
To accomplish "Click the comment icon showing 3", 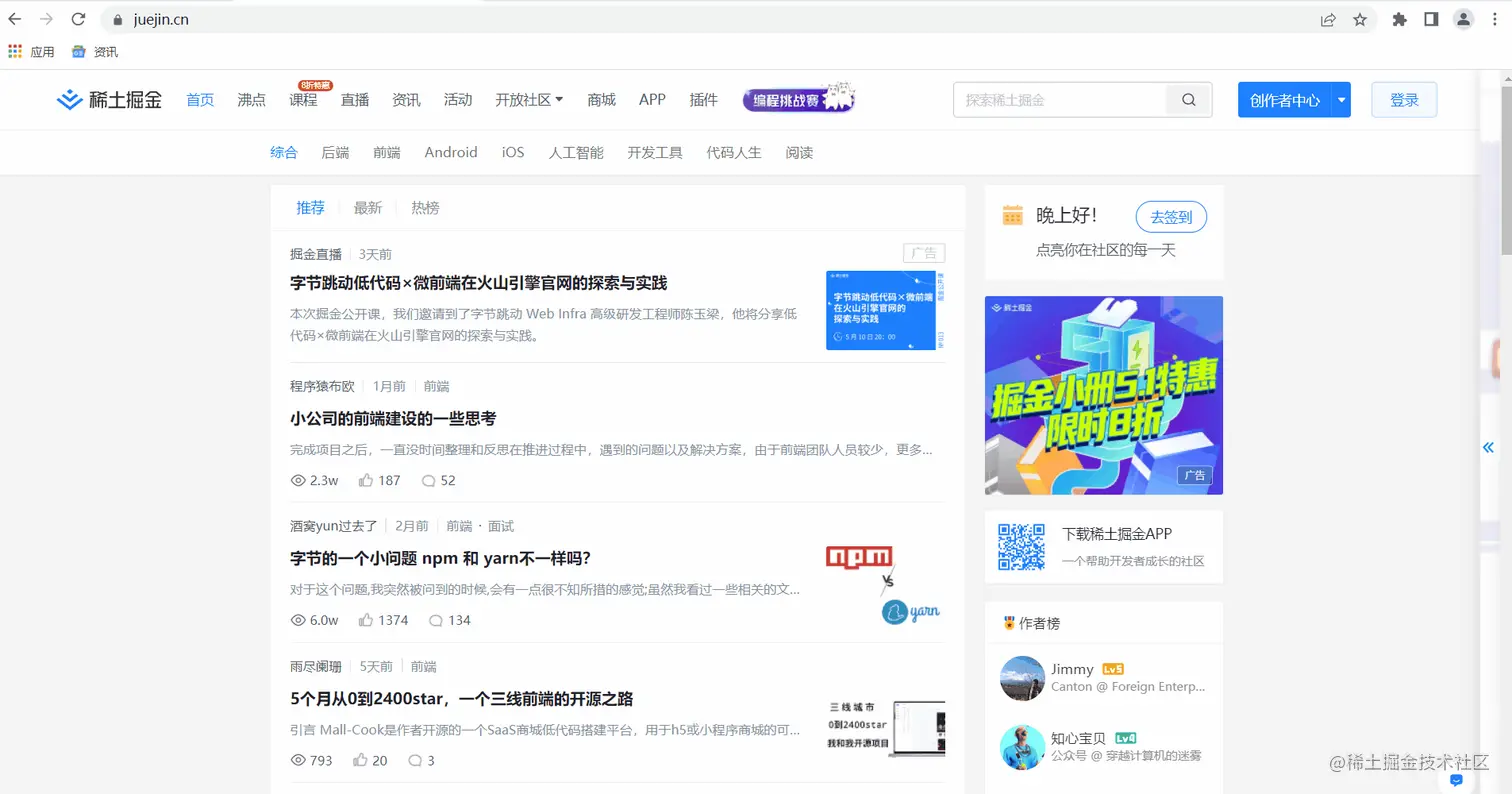I will point(415,760).
